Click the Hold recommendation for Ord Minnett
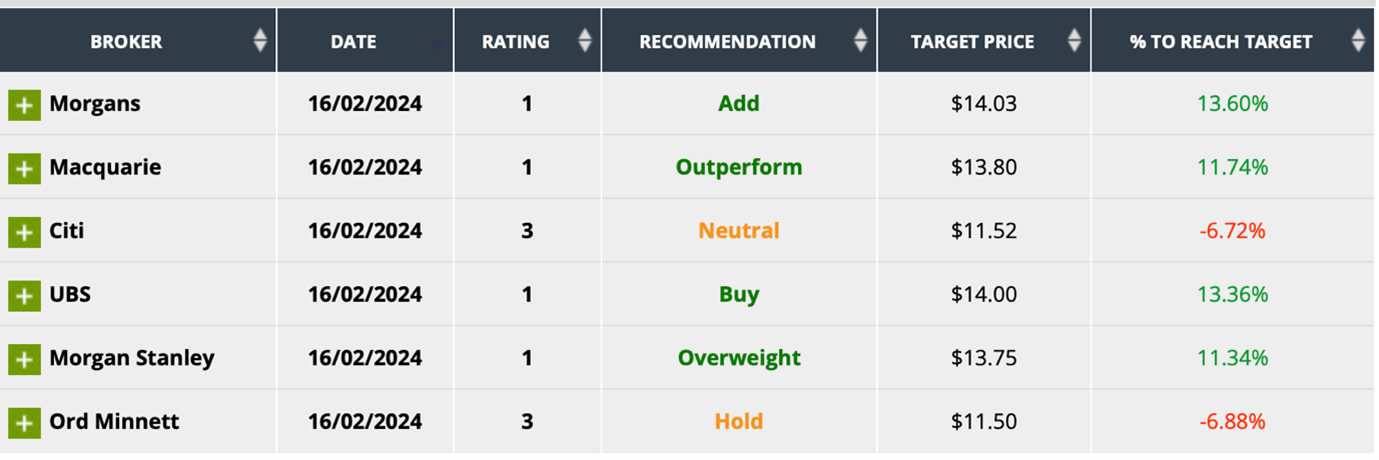Image resolution: width=1379 pixels, height=460 pixels. [x=739, y=422]
